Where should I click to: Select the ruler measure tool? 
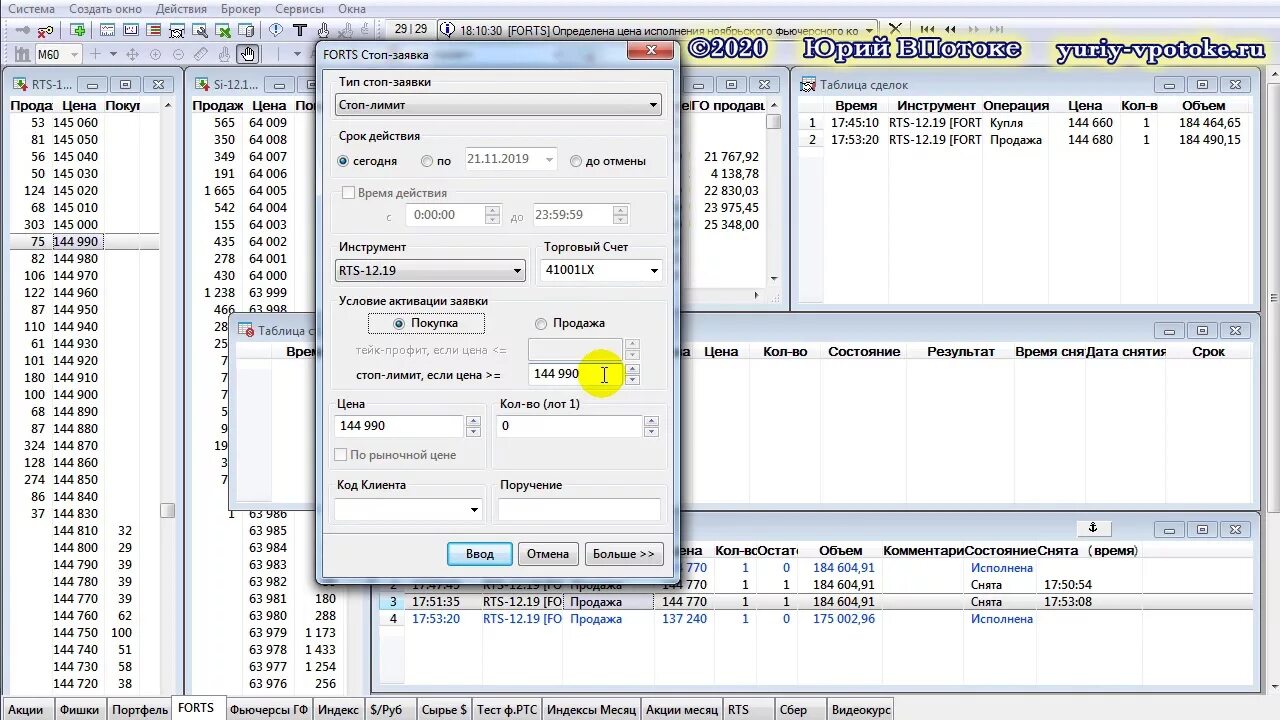coord(201,54)
